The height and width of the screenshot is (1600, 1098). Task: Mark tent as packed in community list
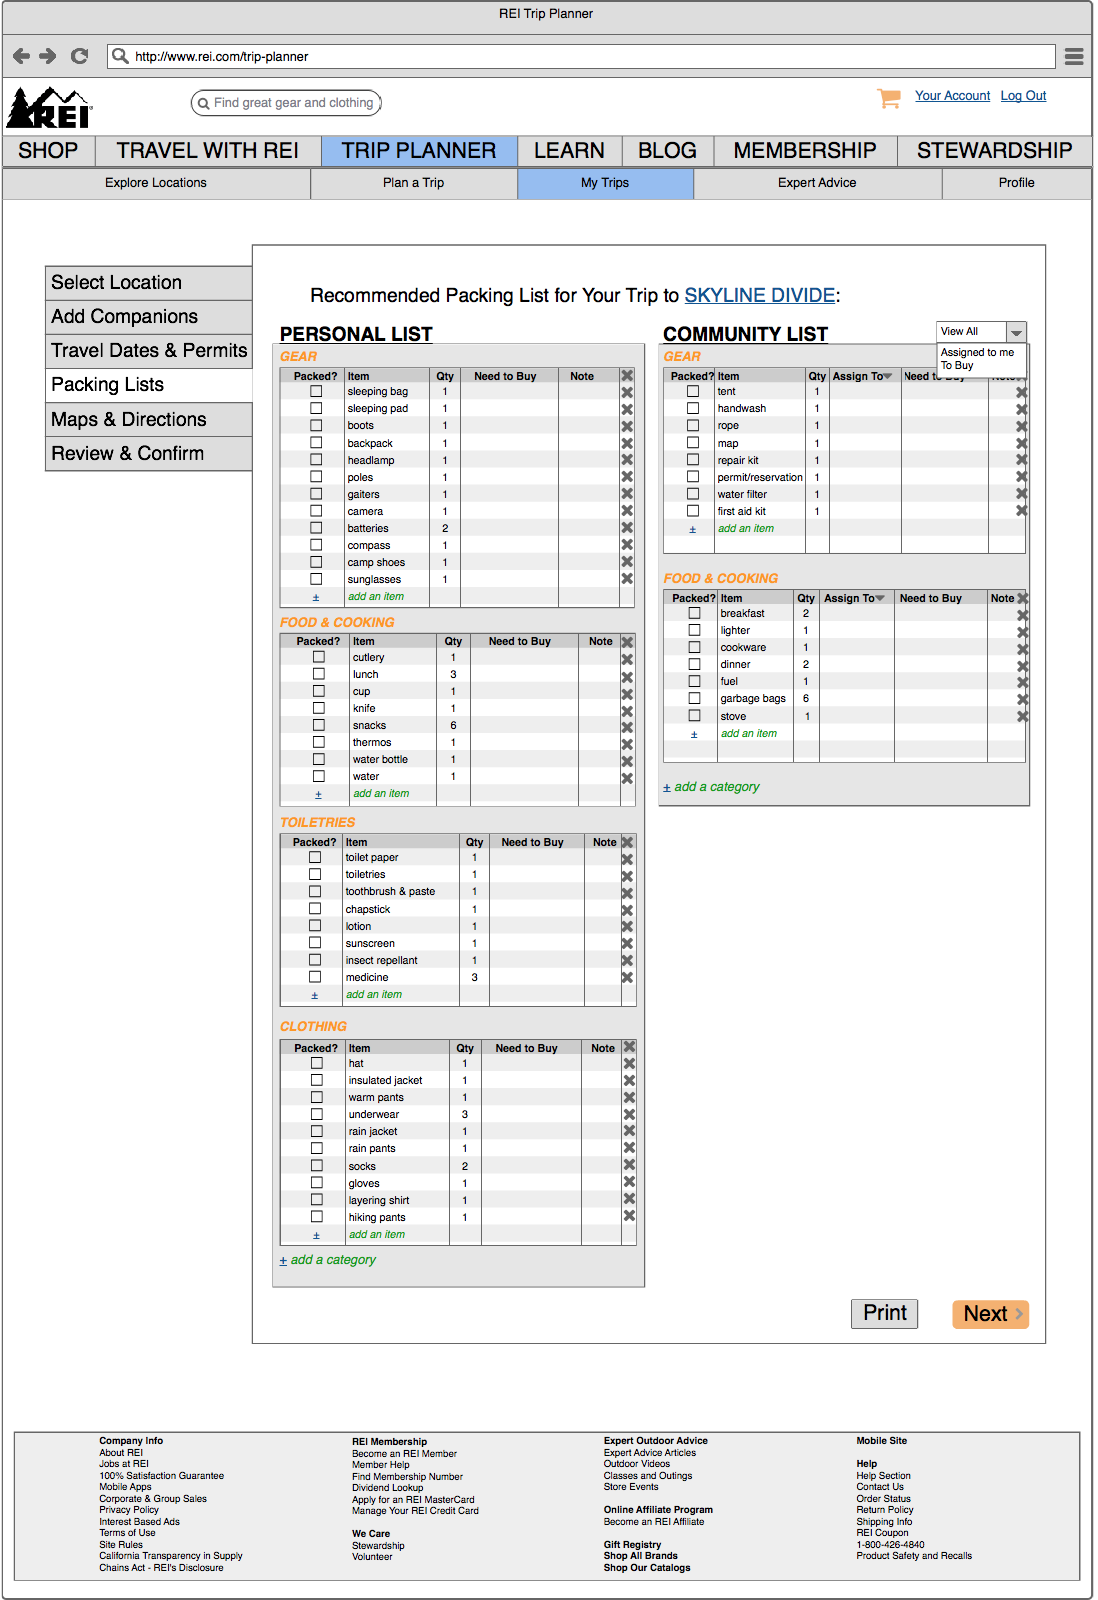tap(693, 391)
